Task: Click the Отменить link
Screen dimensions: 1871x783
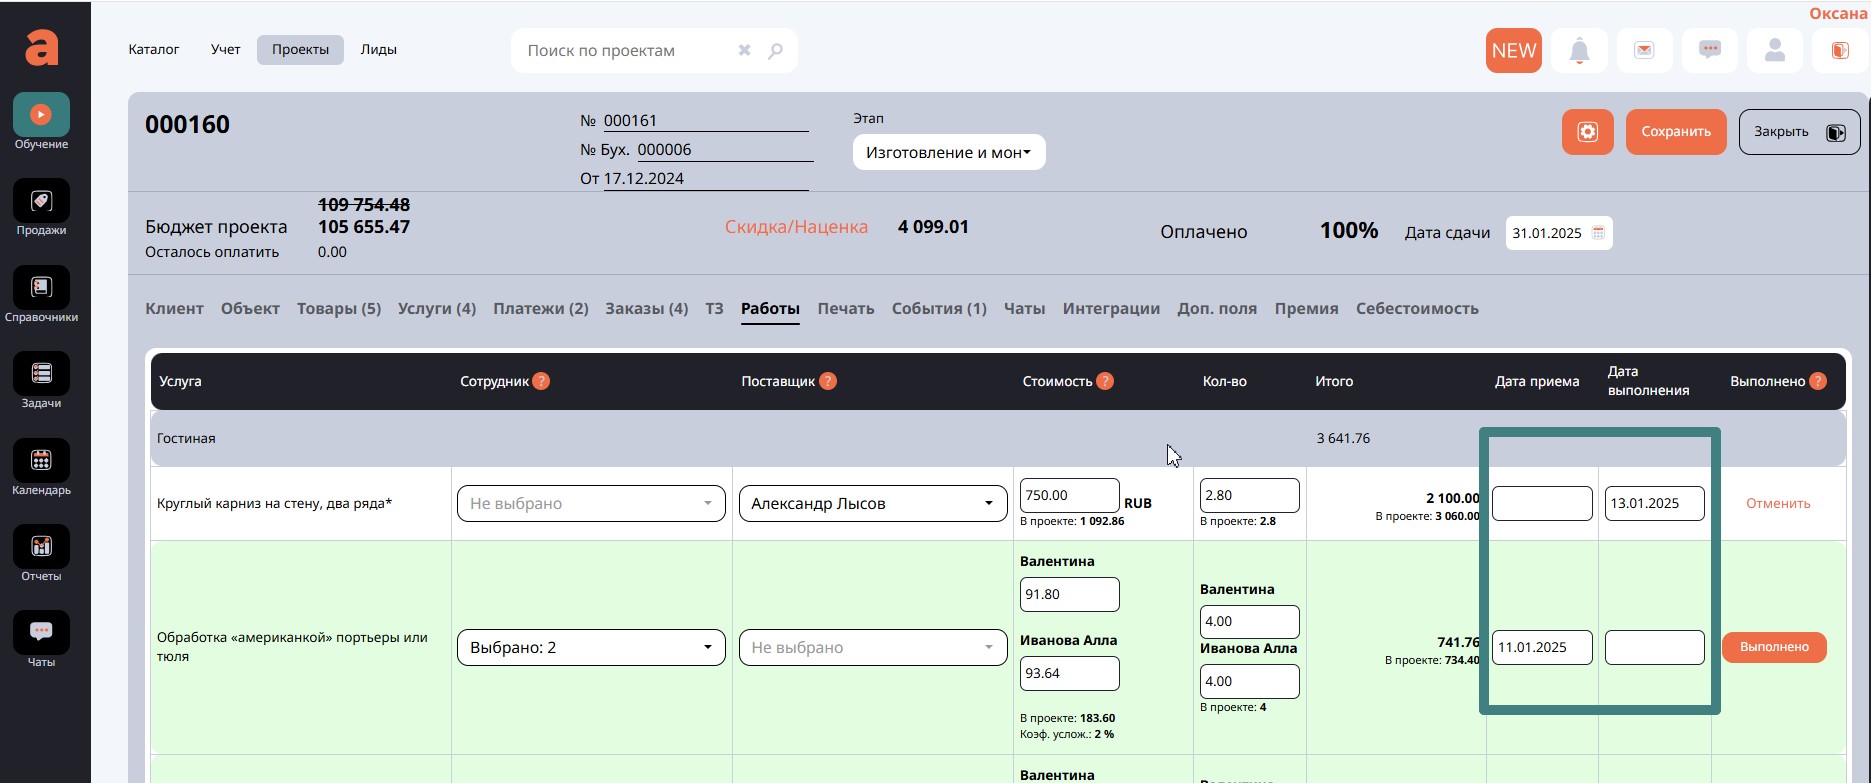Action: tap(1777, 504)
